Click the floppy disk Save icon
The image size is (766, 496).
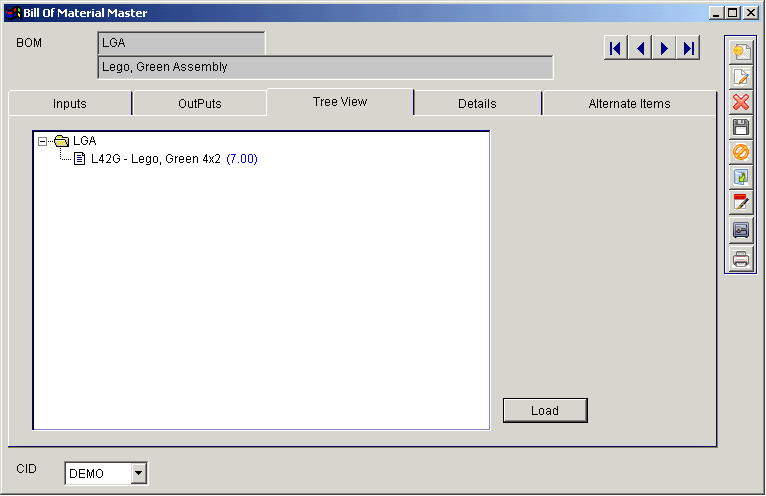point(740,127)
